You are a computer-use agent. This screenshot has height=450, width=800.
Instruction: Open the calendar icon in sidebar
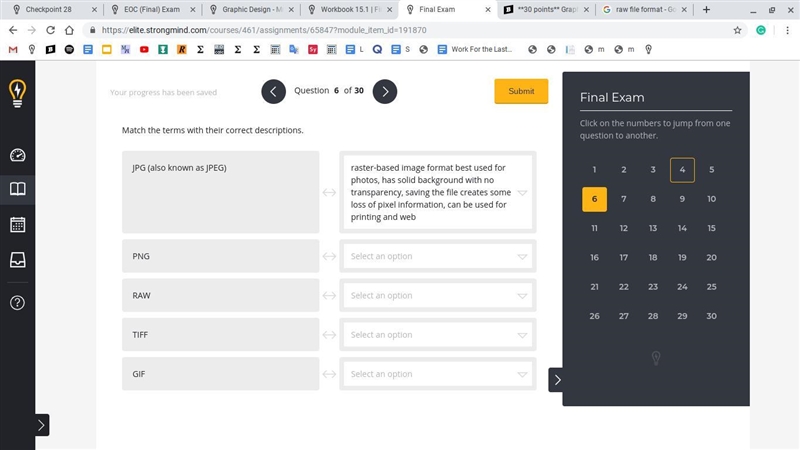(x=17, y=224)
